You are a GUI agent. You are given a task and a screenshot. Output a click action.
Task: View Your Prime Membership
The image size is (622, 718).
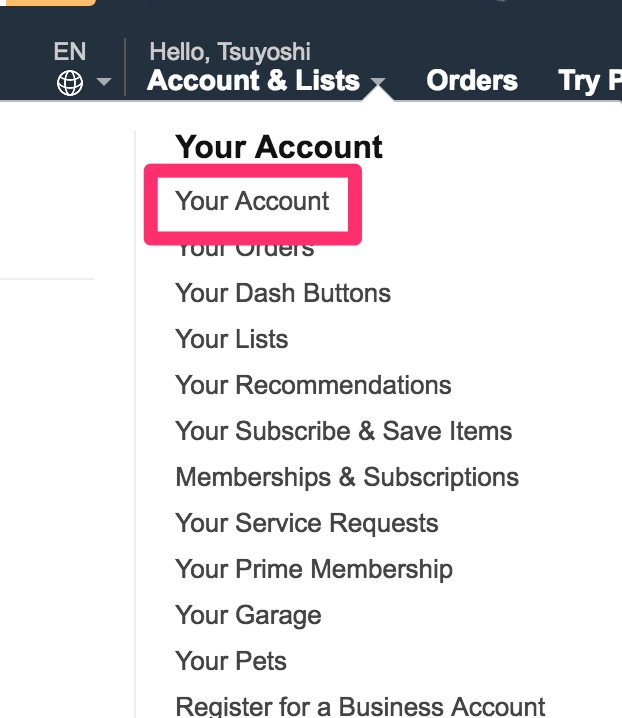pyautogui.click(x=314, y=569)
